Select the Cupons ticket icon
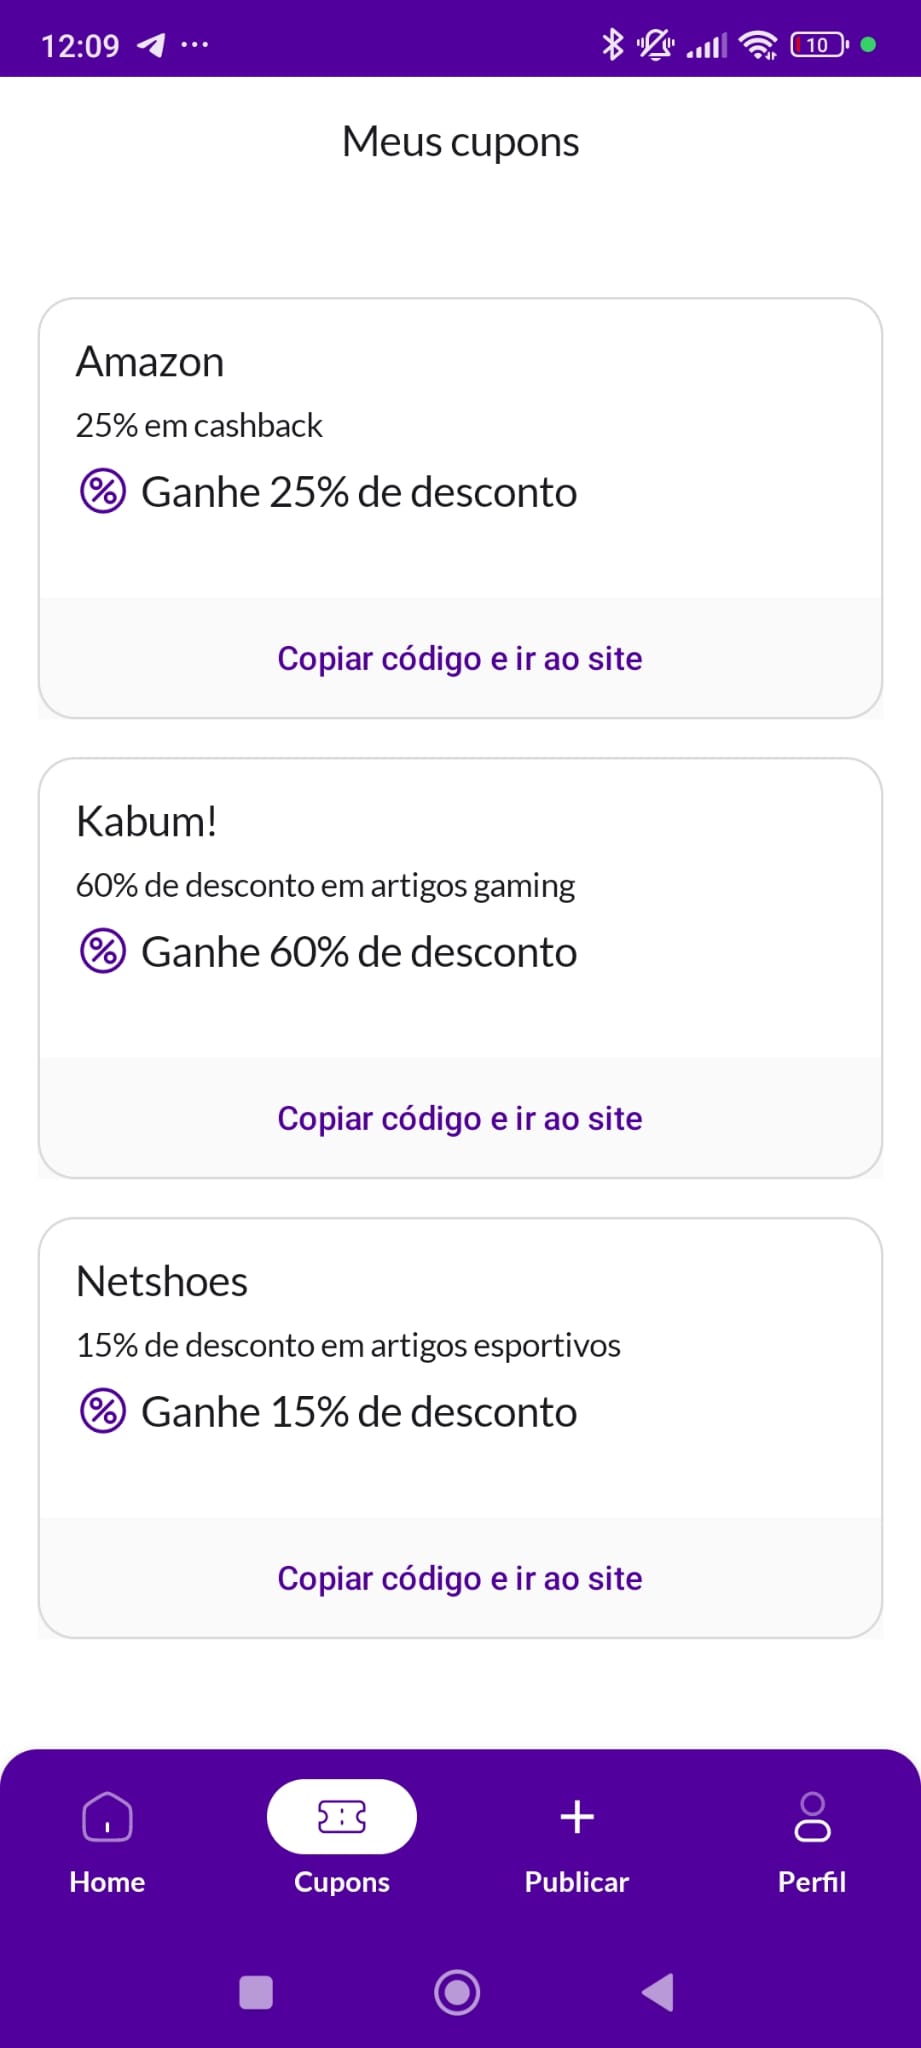This screenshot has height=2048, width=921. pyautogui.click(x=342, y=1816)
